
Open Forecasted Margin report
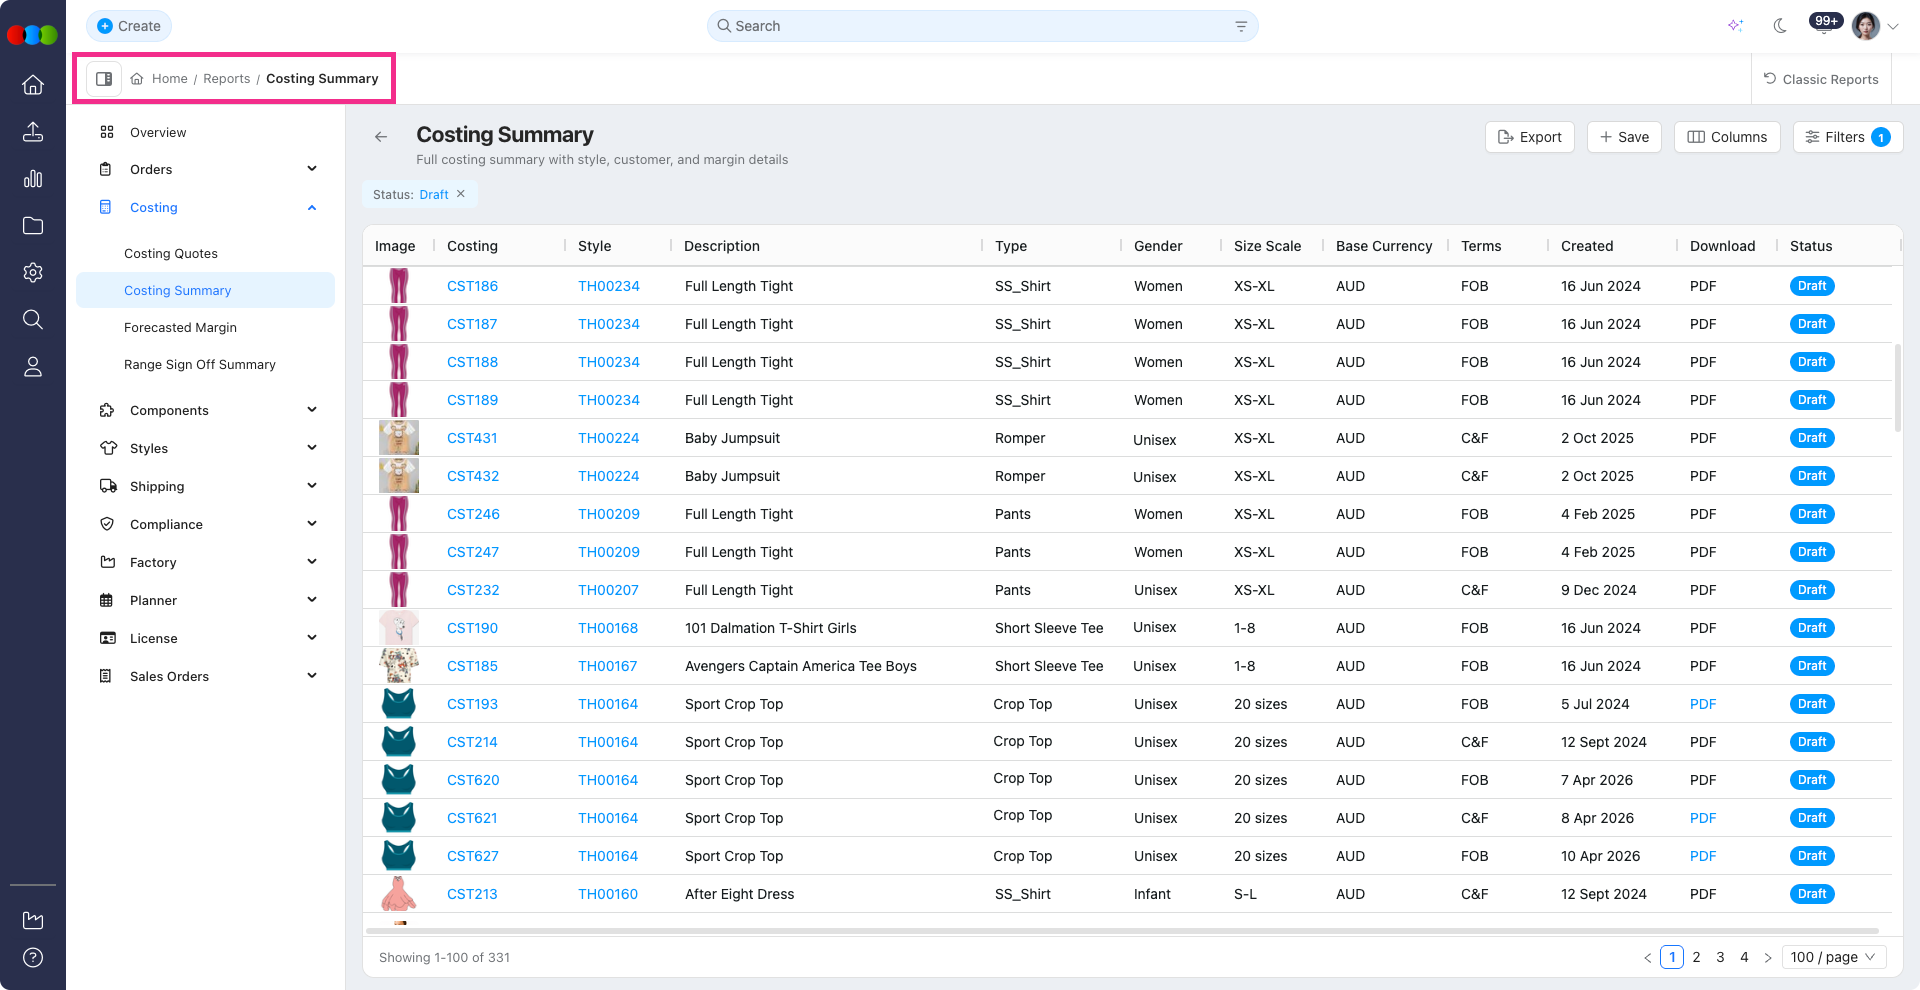coord(180,327)
